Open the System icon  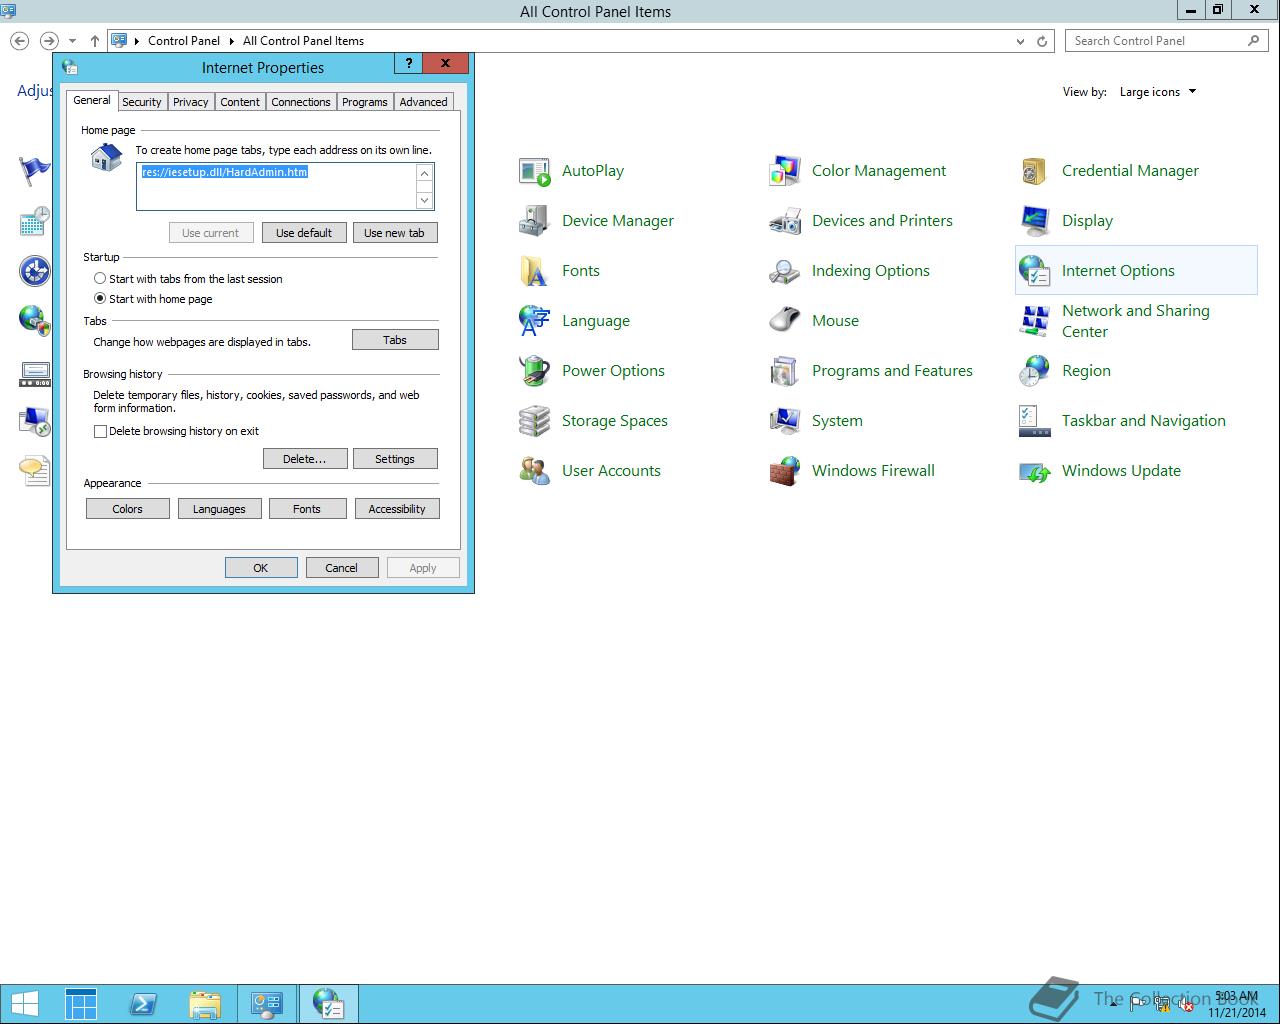(785, 421)
